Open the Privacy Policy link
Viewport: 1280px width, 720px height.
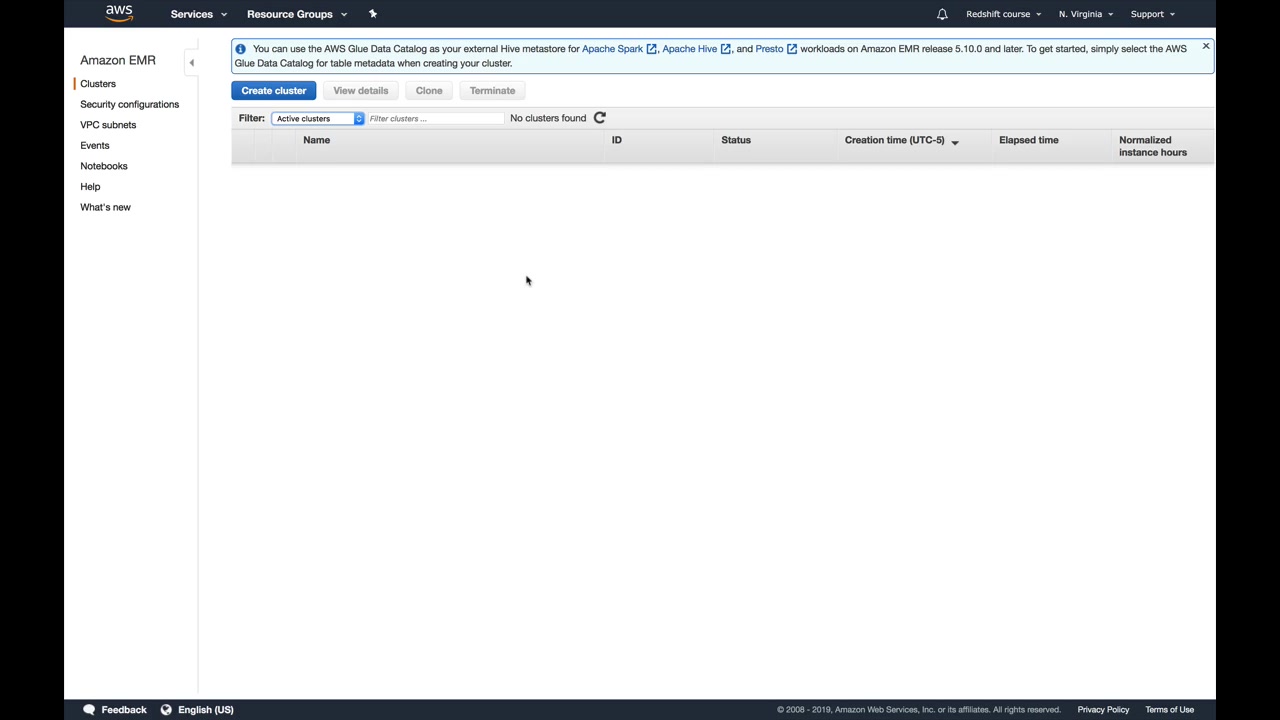click(1103, 710)
